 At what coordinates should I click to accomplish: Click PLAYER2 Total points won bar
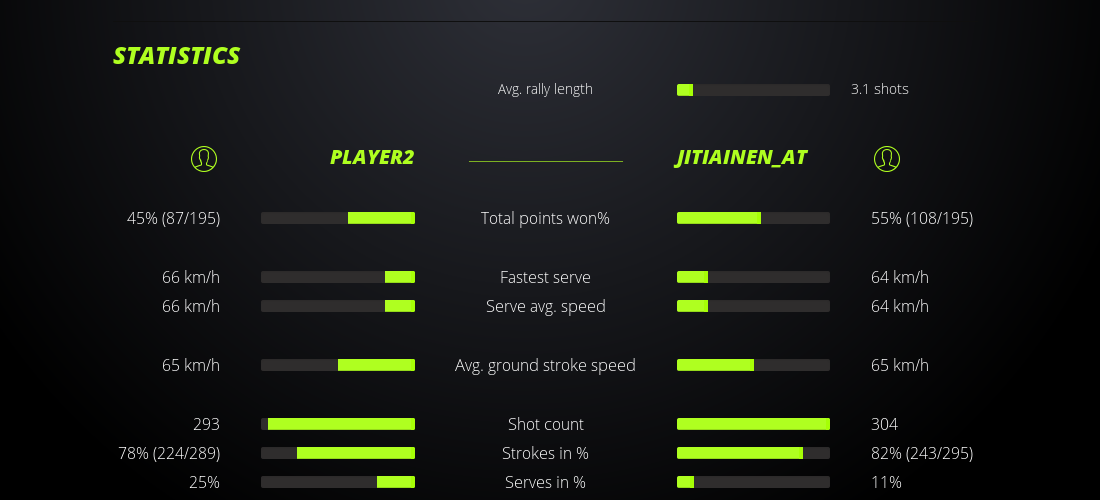coord(338,218)
